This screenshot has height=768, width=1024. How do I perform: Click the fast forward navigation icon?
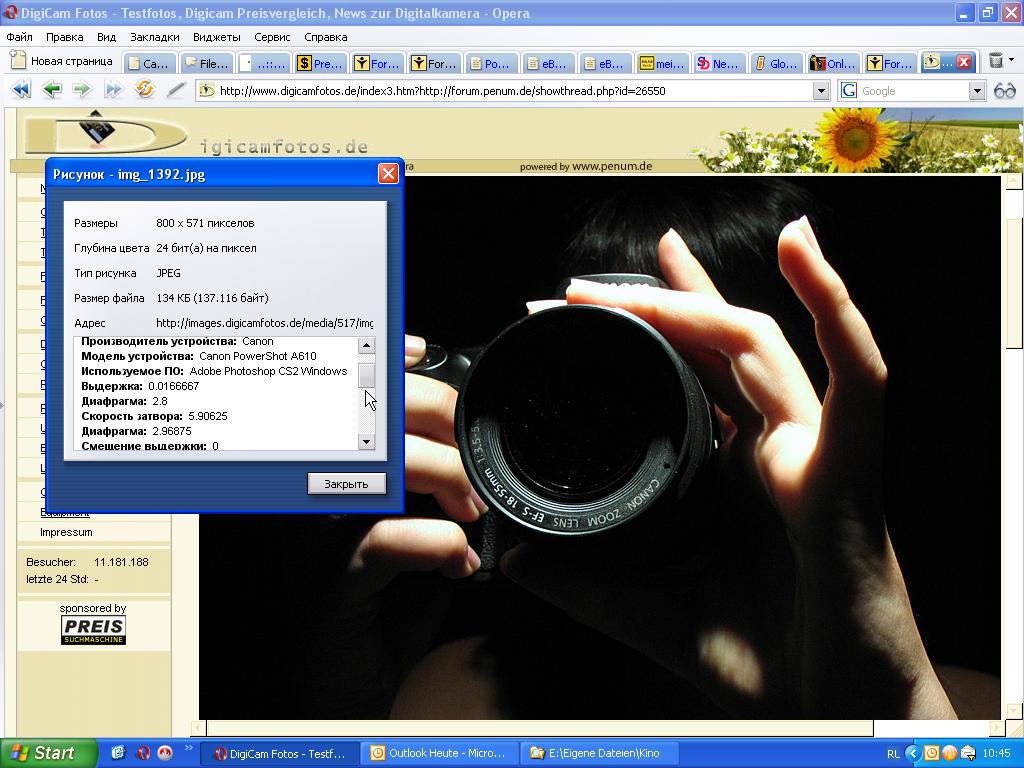pos(113,90)
